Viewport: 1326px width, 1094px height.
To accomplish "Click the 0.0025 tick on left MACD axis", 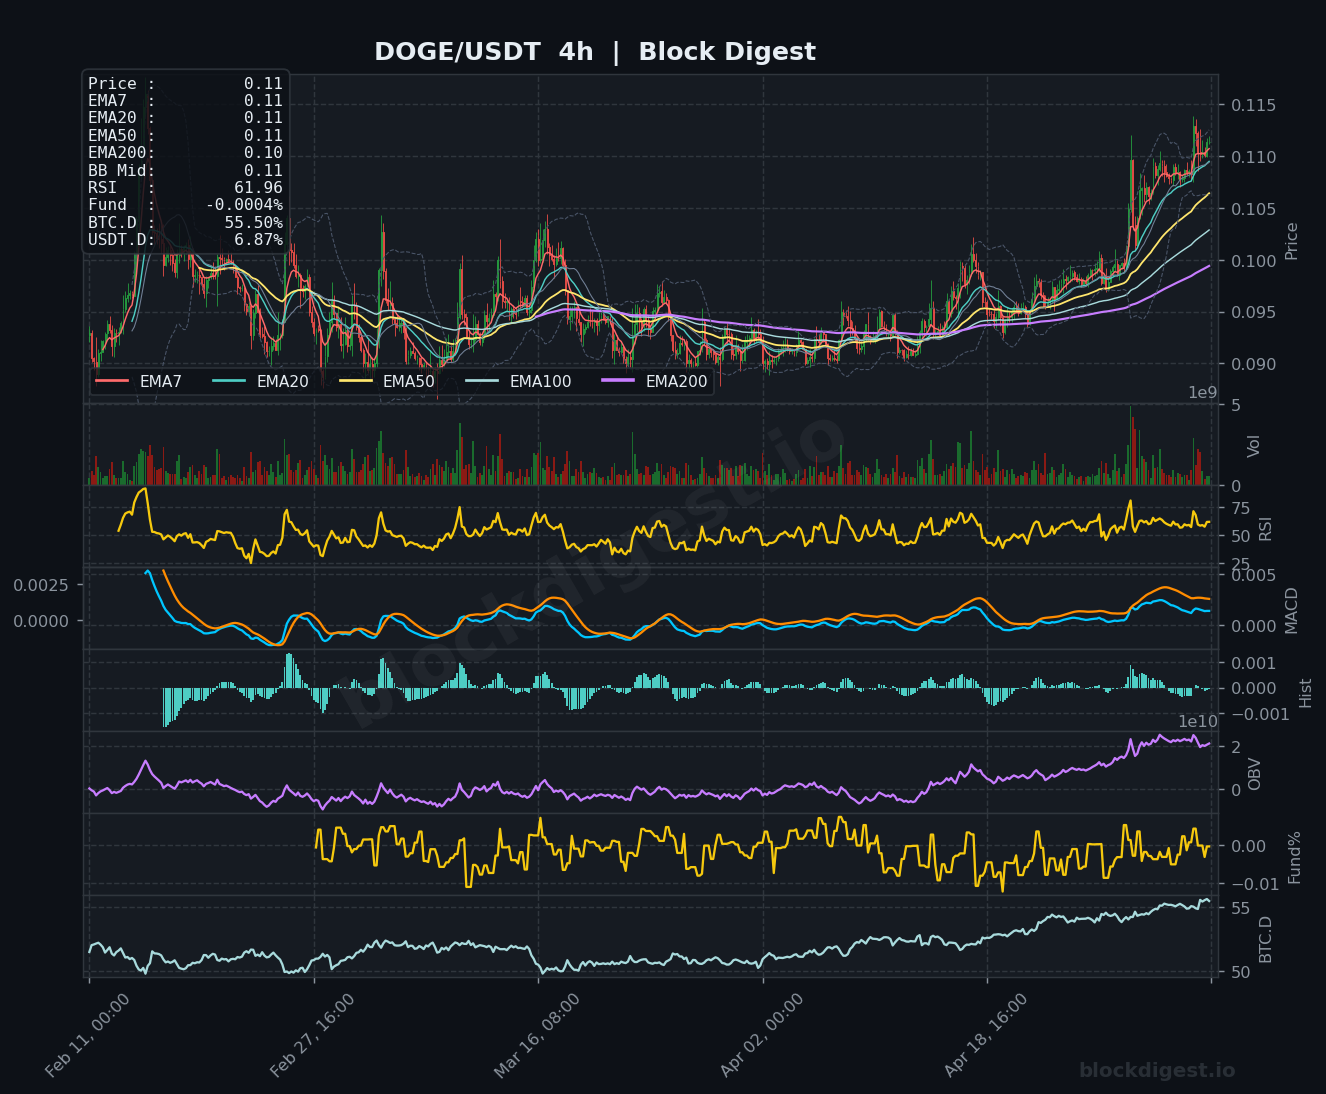I will pyautogui.click(x=41, y=584).
